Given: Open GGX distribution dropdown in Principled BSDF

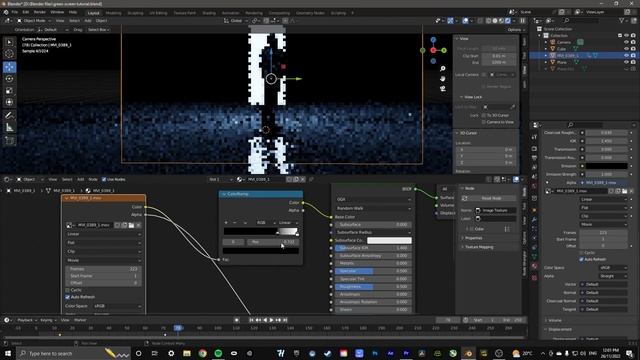Looking at the screenshot, I should pos(373,199).
